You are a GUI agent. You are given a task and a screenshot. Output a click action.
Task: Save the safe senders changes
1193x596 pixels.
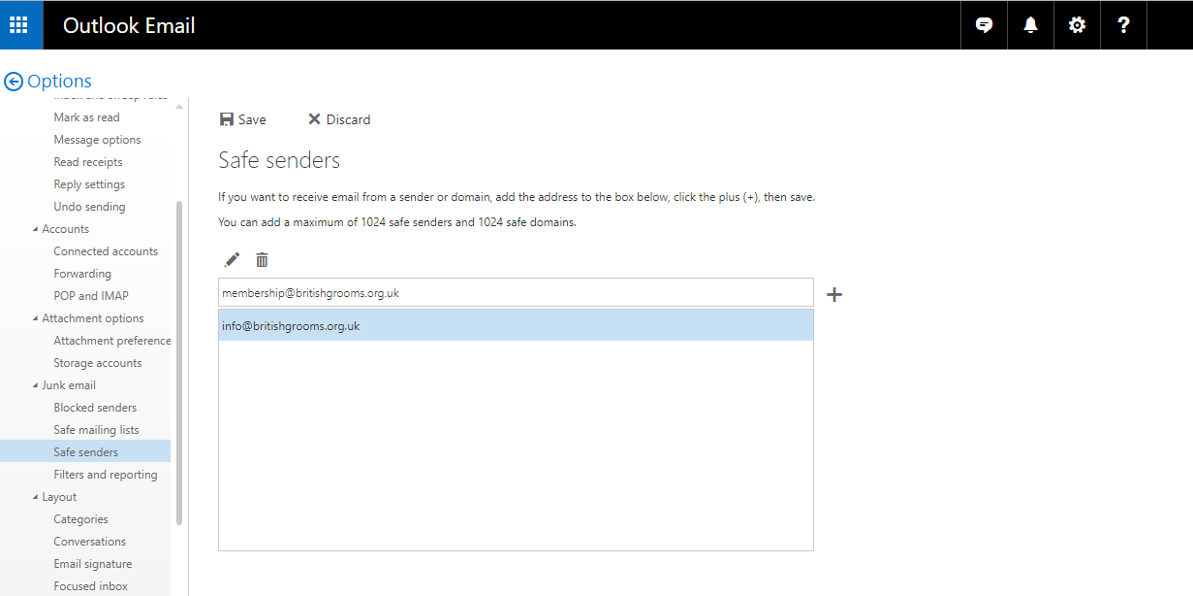coord(243,120)
